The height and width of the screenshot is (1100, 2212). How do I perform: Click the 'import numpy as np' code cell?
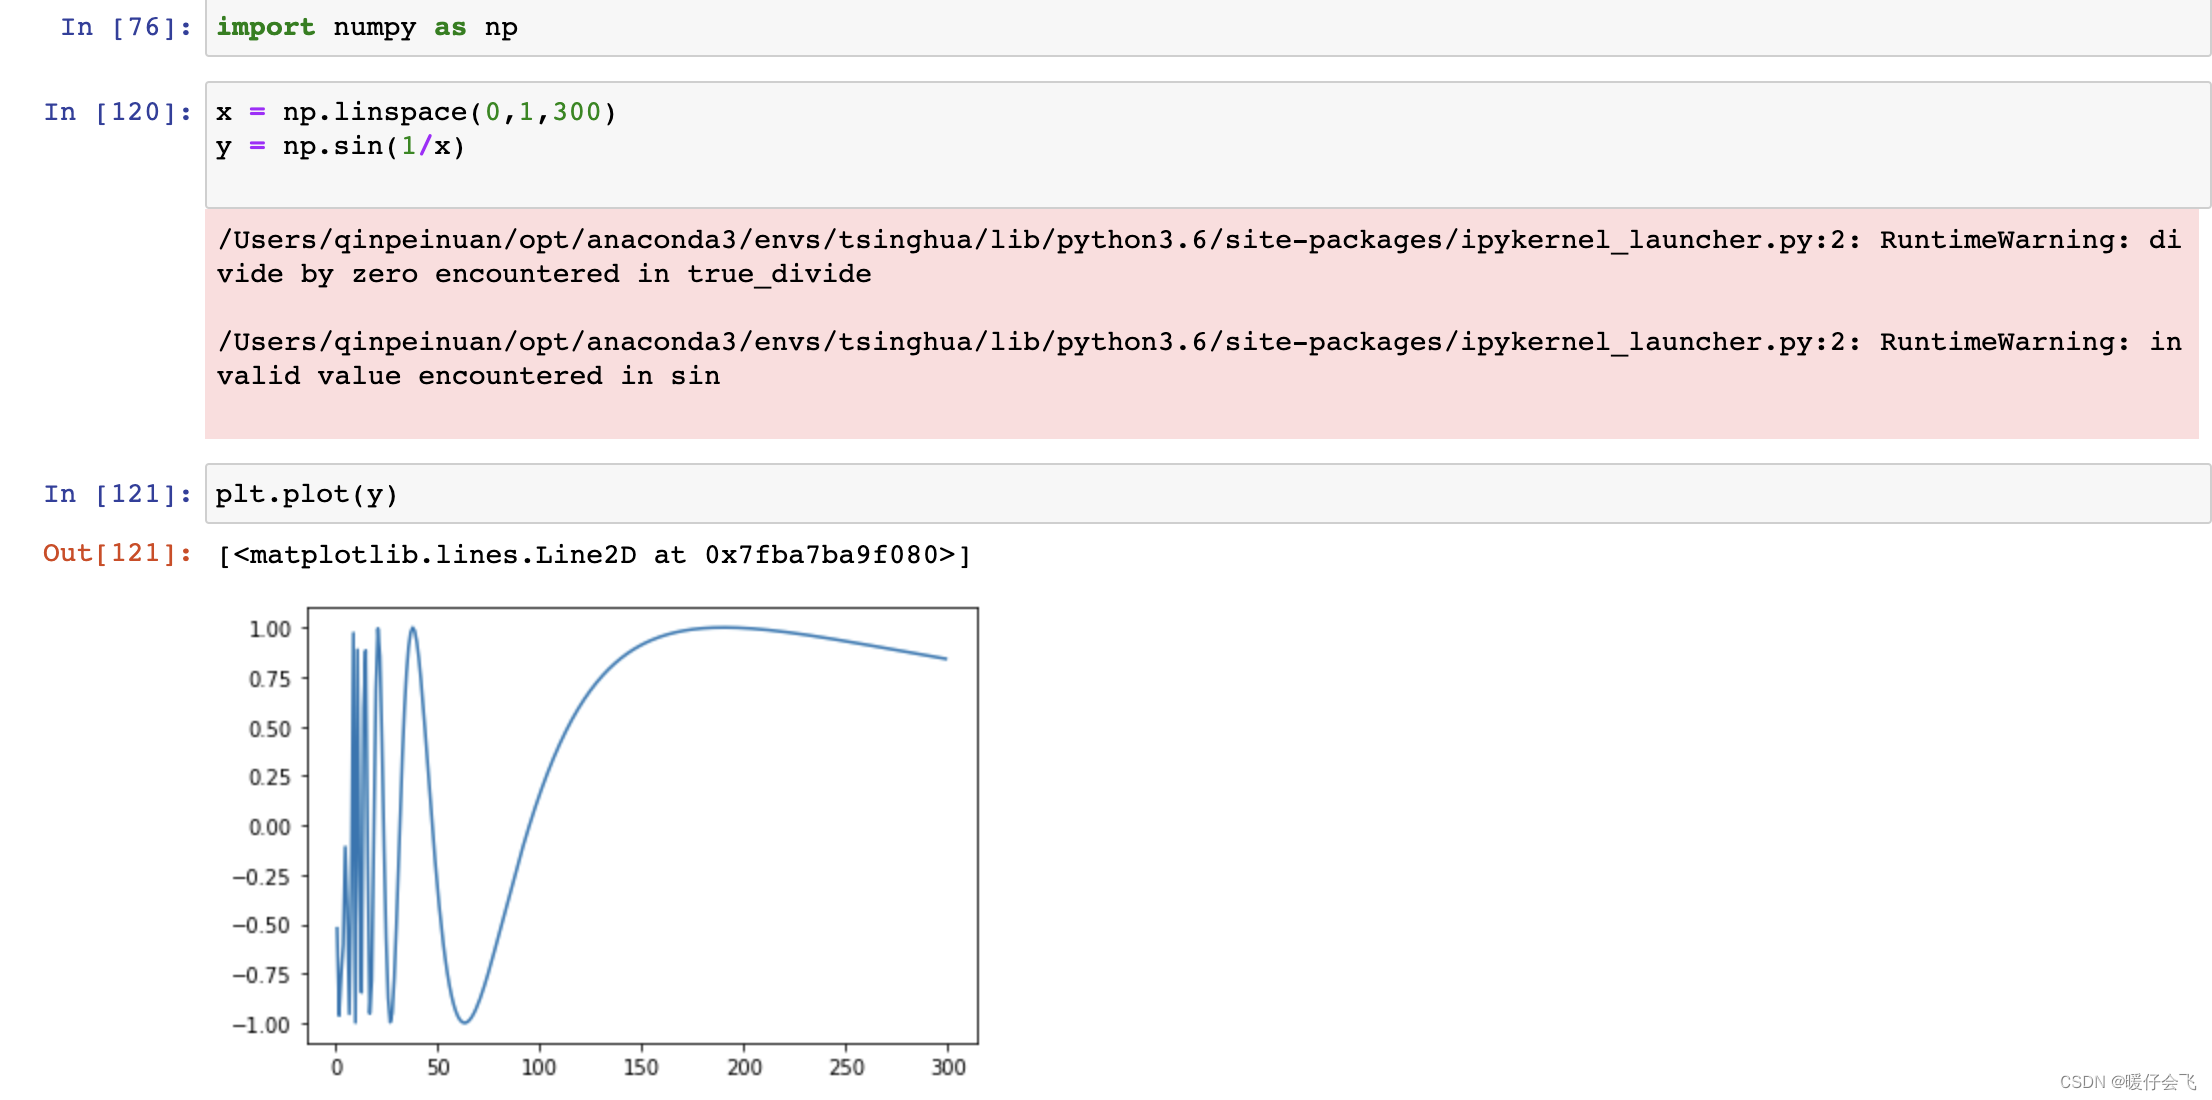tap(1207, 28)
